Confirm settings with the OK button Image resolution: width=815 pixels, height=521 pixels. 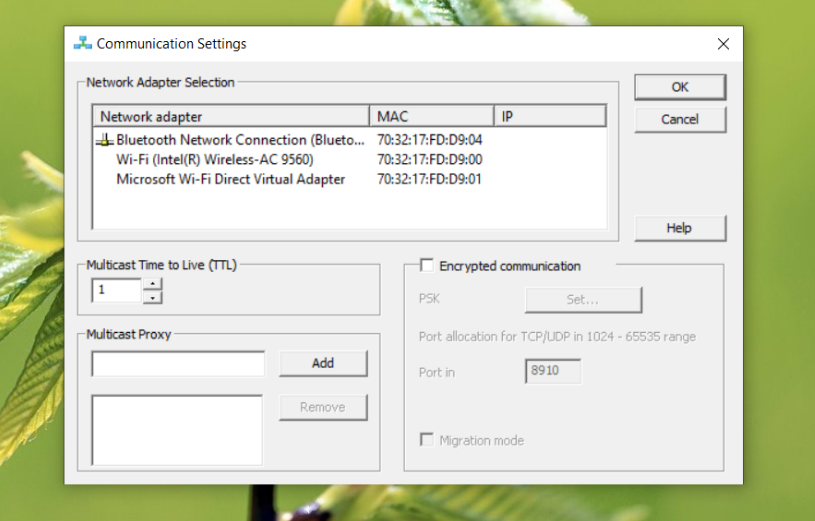680,87
